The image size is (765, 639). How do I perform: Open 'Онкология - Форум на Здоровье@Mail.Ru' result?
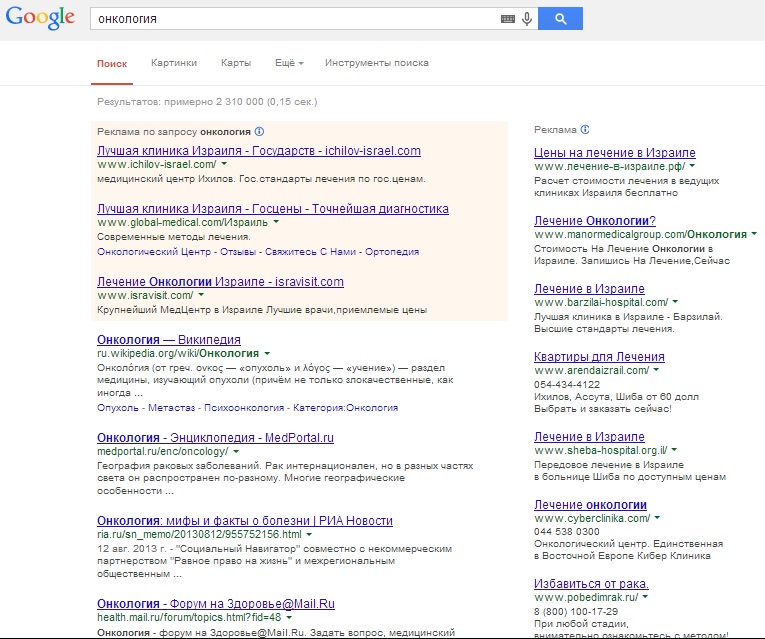tap(216, 604)
